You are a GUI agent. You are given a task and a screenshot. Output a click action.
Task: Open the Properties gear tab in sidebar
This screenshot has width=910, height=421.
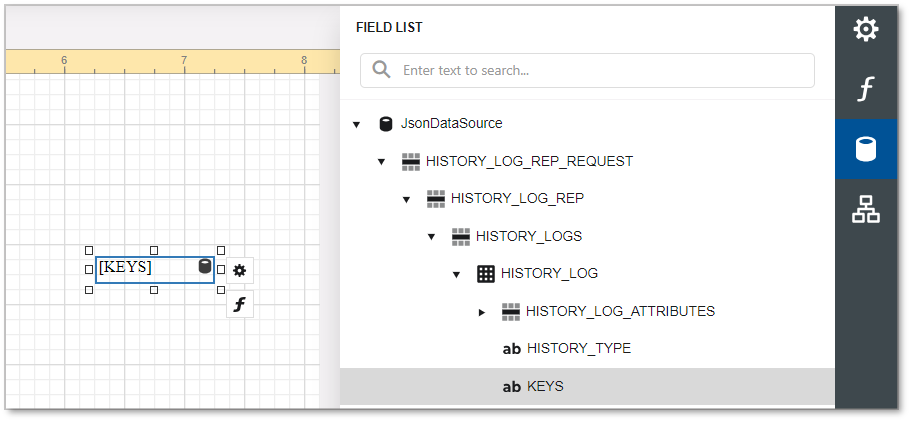coord(865,30)
